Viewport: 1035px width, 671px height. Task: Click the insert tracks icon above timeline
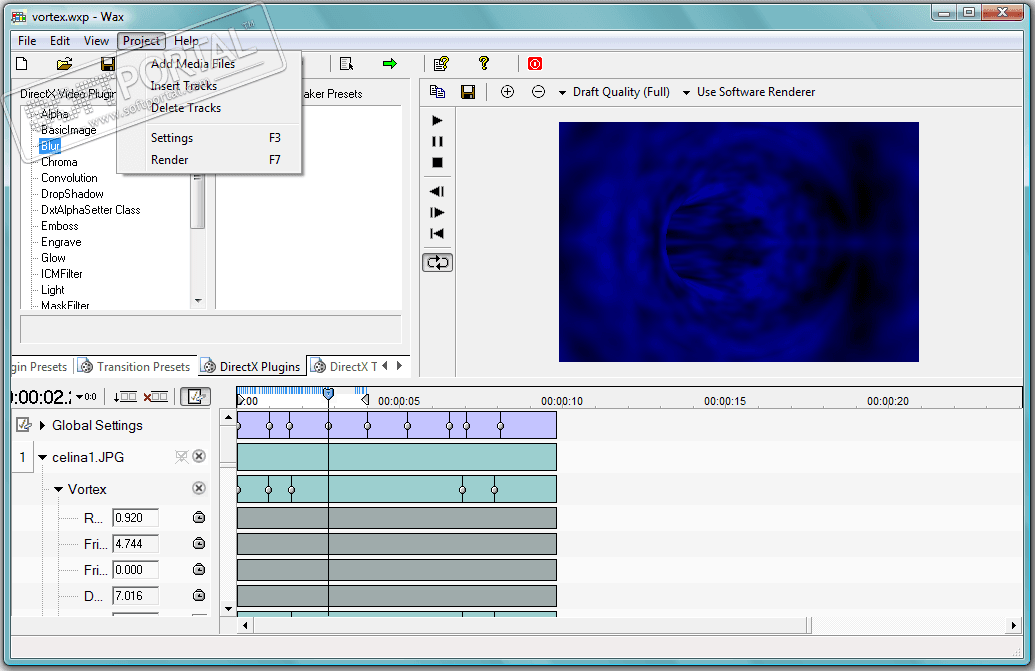click(x=125, y=397)
